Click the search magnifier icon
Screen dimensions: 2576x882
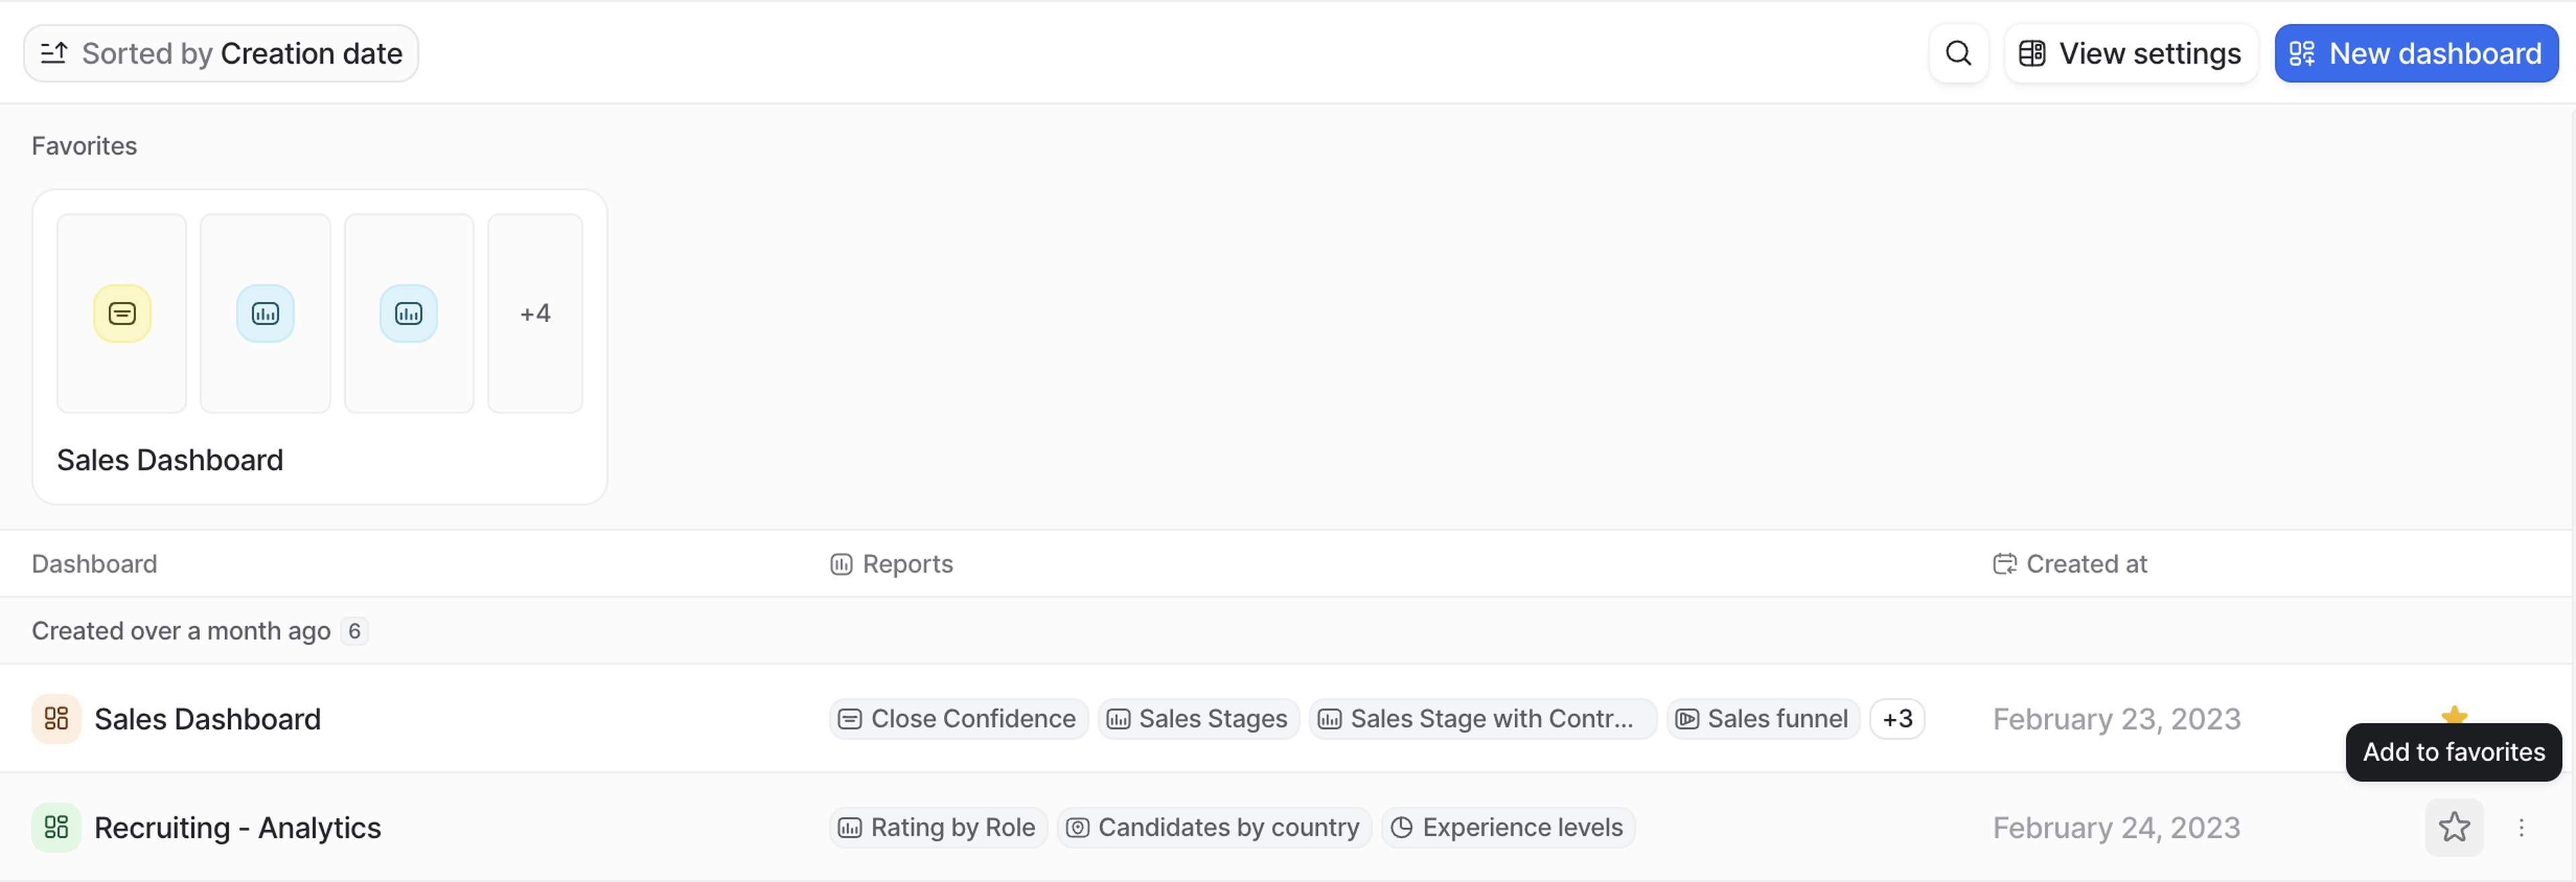coord(1958,53)
